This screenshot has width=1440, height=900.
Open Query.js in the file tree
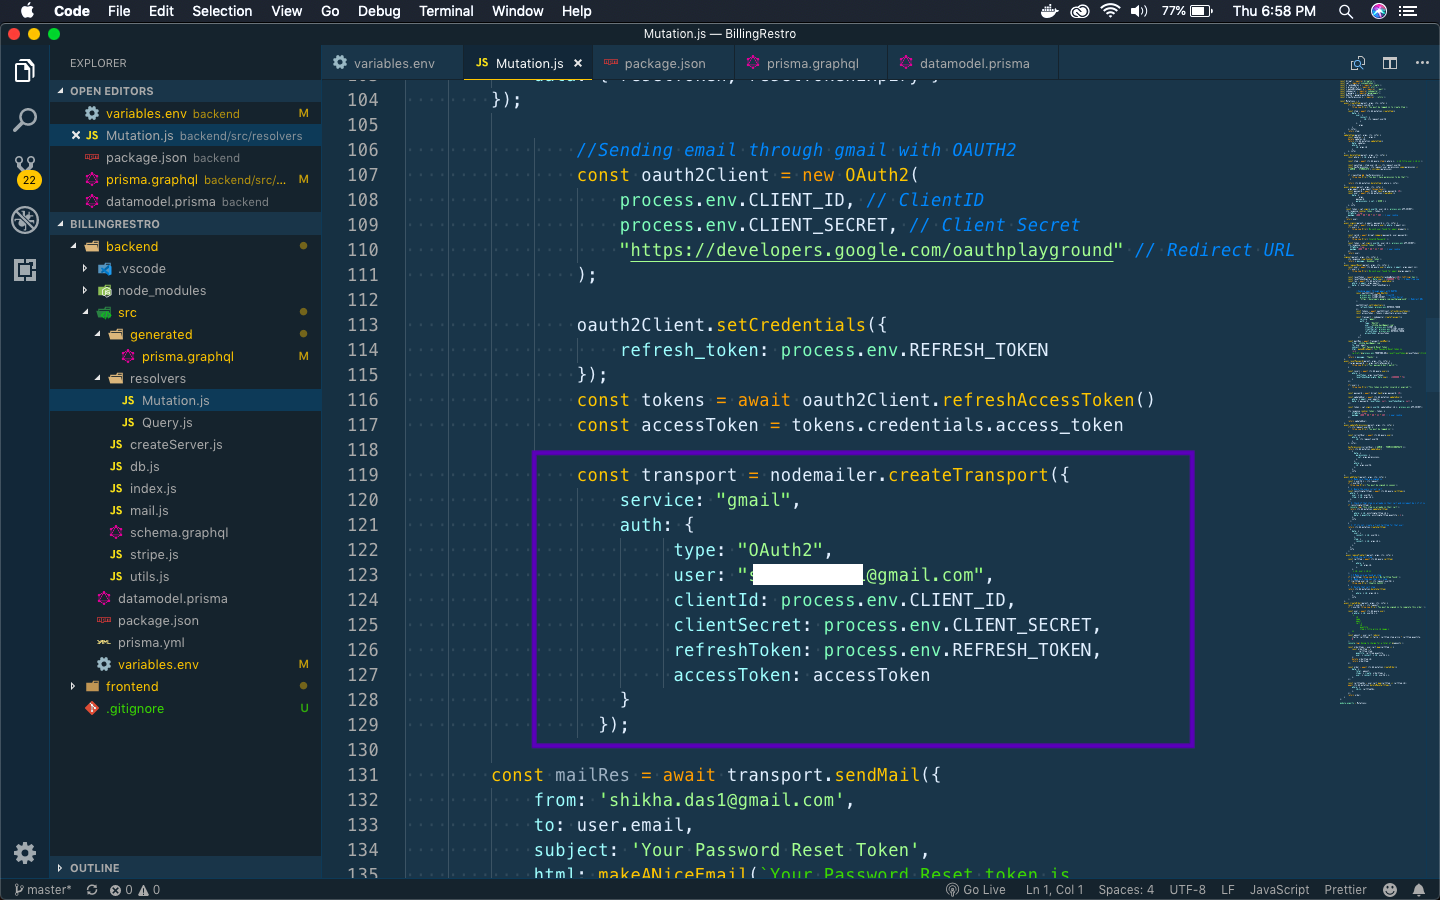pyautogui.click(x=167, y=422)
